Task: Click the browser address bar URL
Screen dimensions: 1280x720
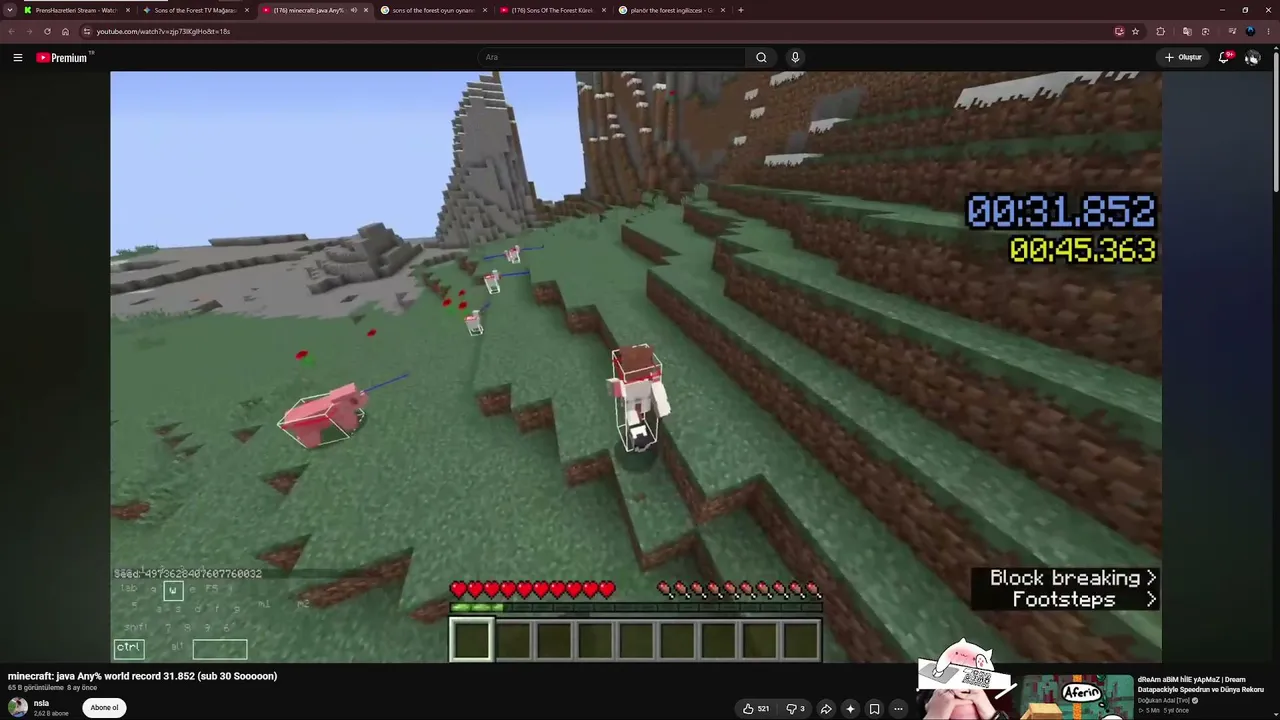Action: (x=163, y=31)
